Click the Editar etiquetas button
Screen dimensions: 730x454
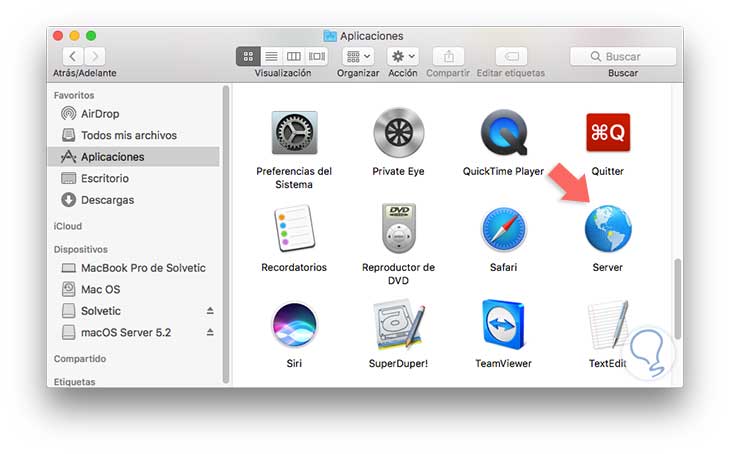pos(511,56)
